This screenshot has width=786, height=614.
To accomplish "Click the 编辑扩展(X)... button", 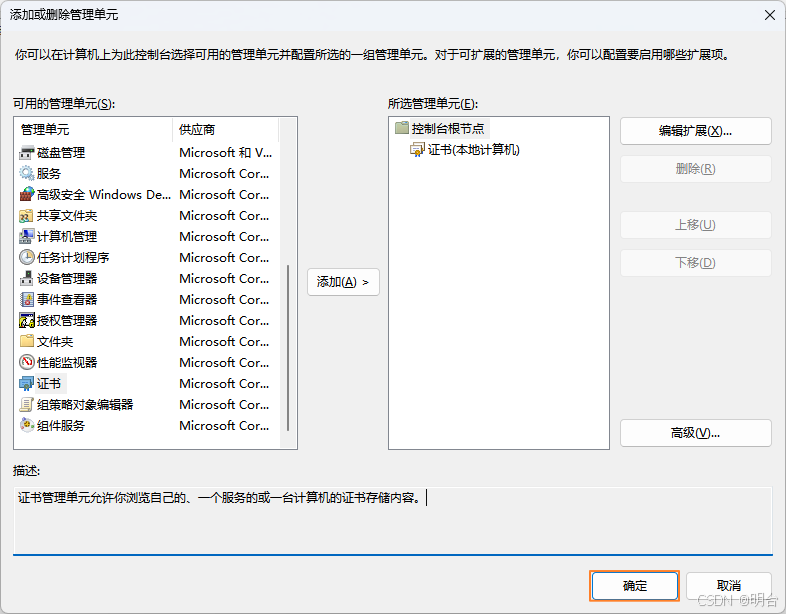I will [x=695, y=131].
